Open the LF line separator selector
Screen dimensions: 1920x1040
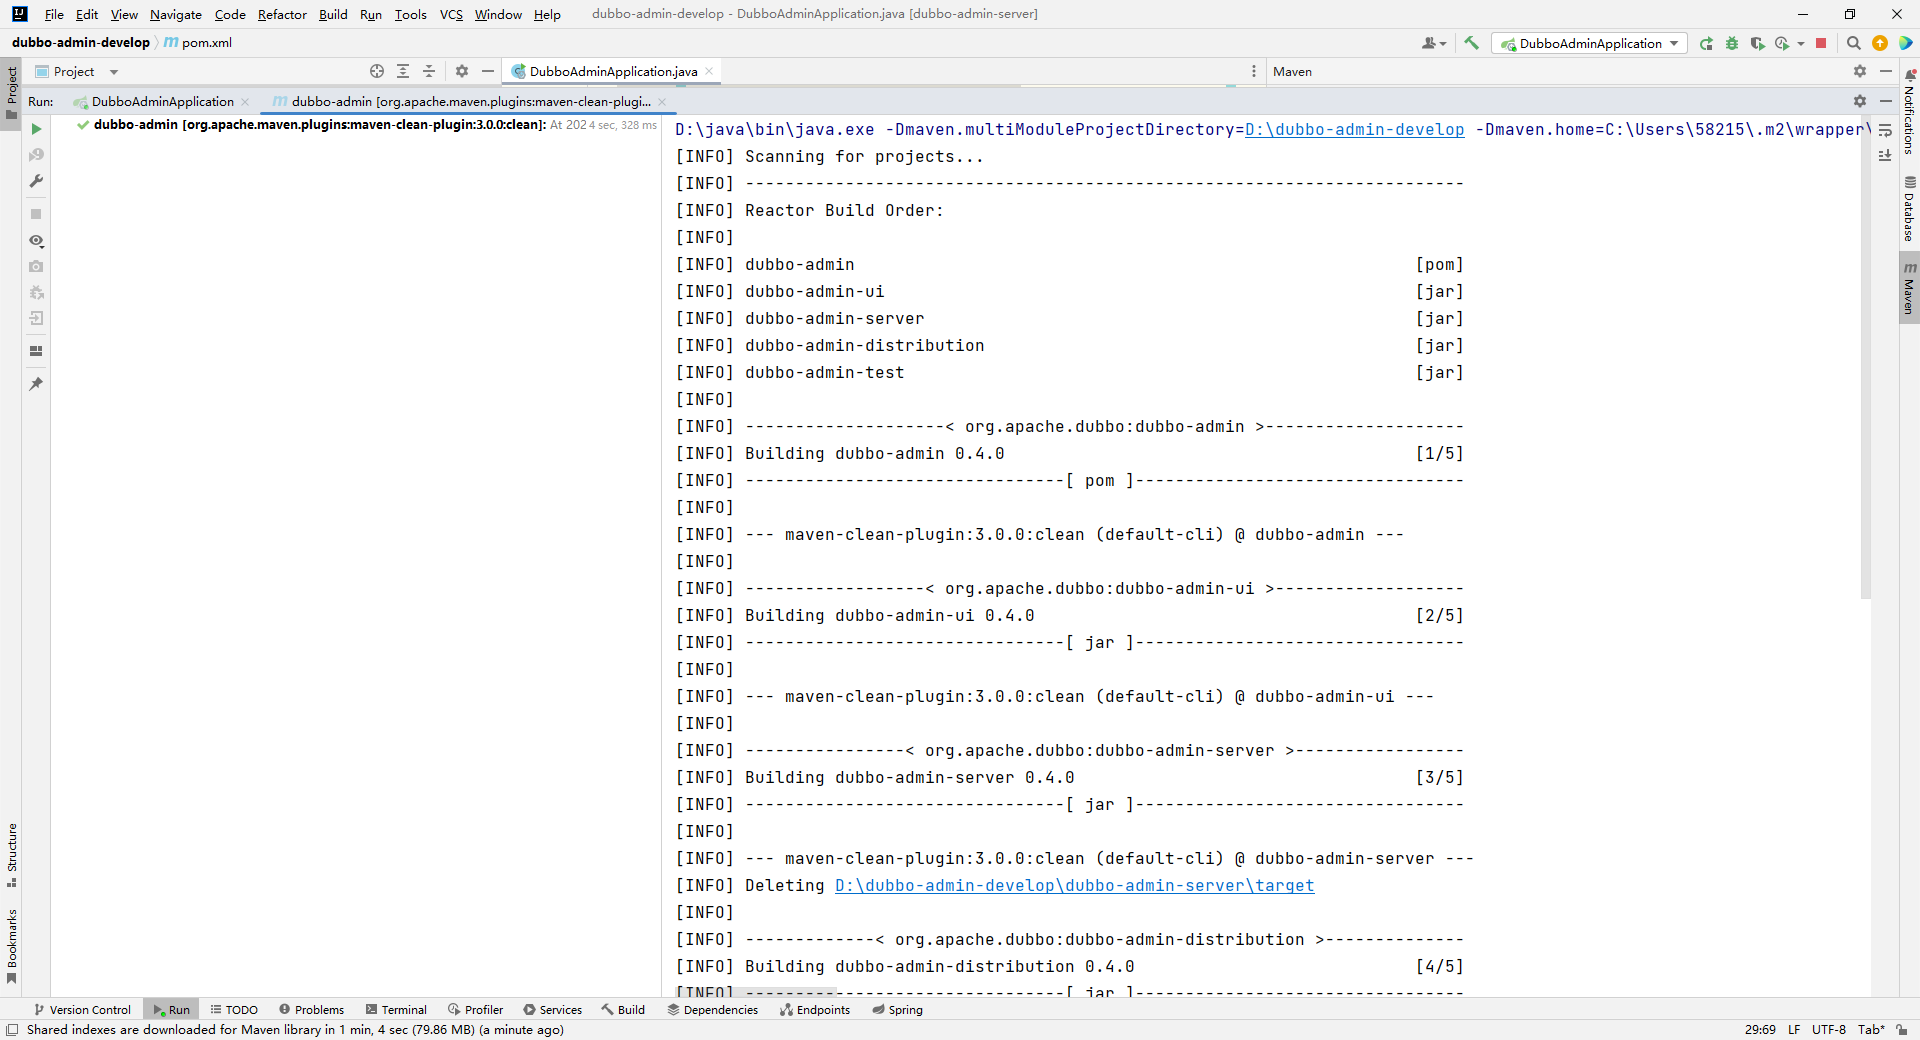(1794, 1030)
